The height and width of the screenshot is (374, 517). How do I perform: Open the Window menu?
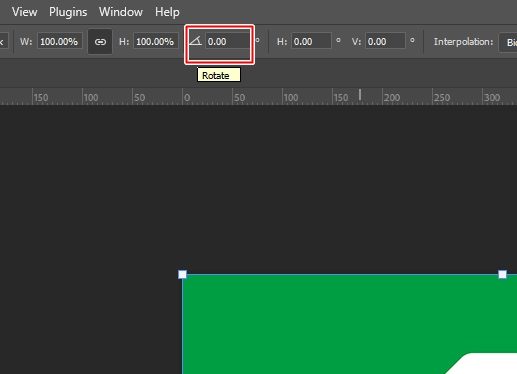pos(121,12)
